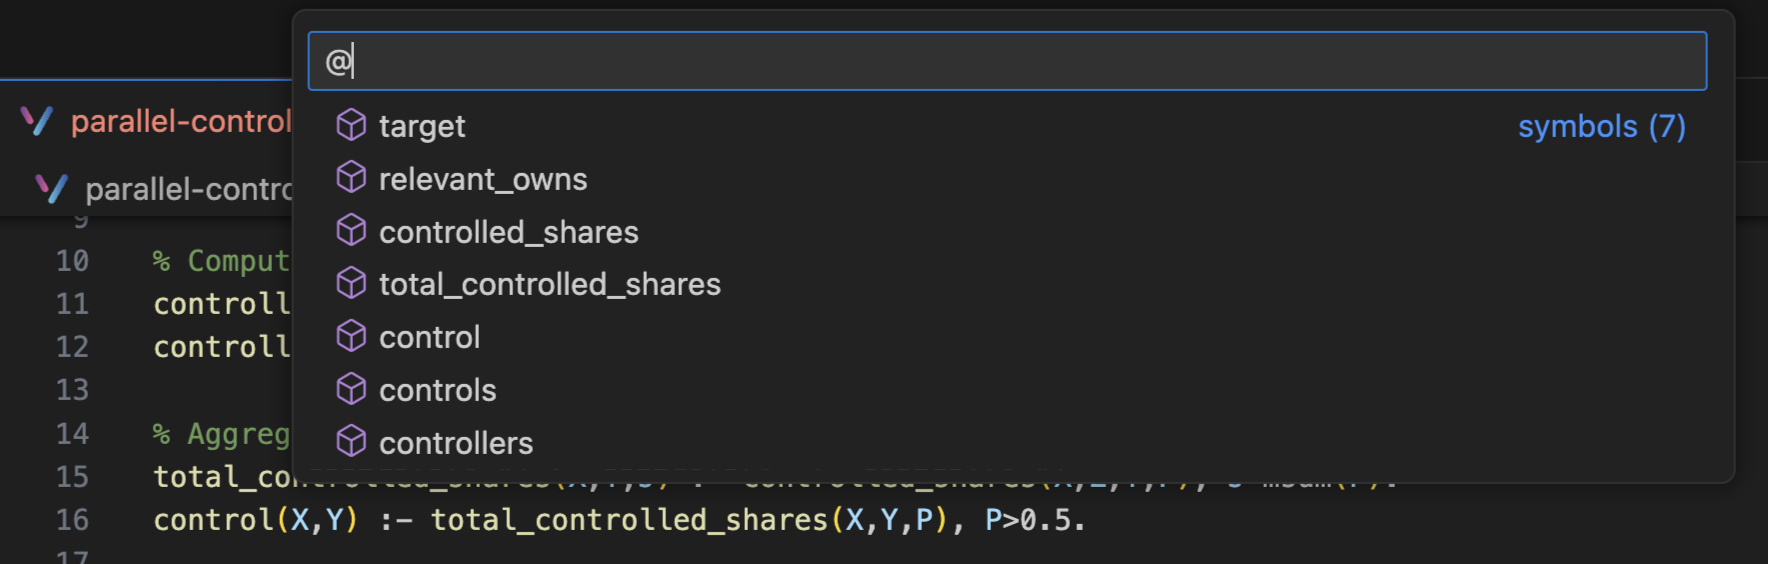Click the cube icon beside target

click(x=351, y=125)
